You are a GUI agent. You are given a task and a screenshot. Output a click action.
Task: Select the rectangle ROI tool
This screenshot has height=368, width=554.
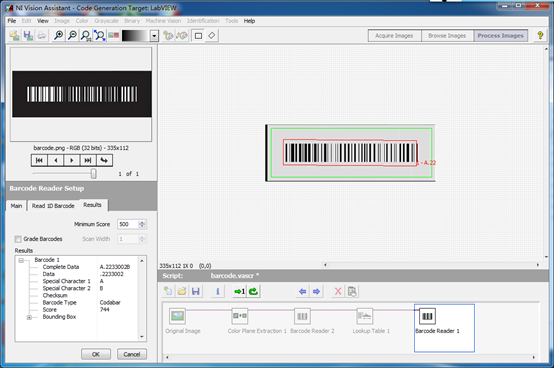(198, 35)
